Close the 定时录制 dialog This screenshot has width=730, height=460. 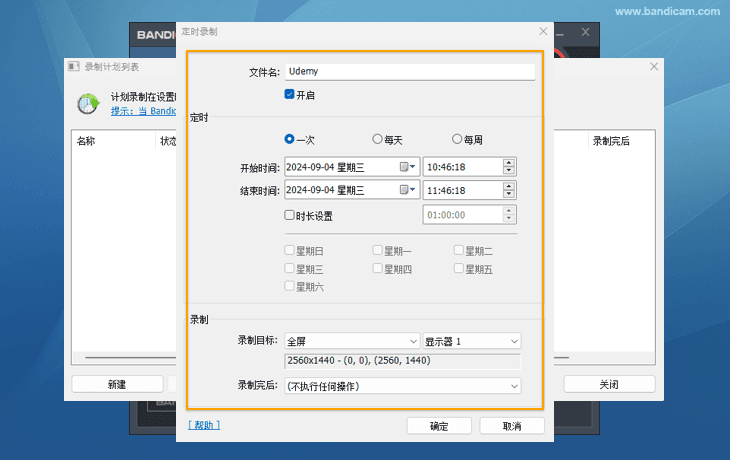[543, 31]
